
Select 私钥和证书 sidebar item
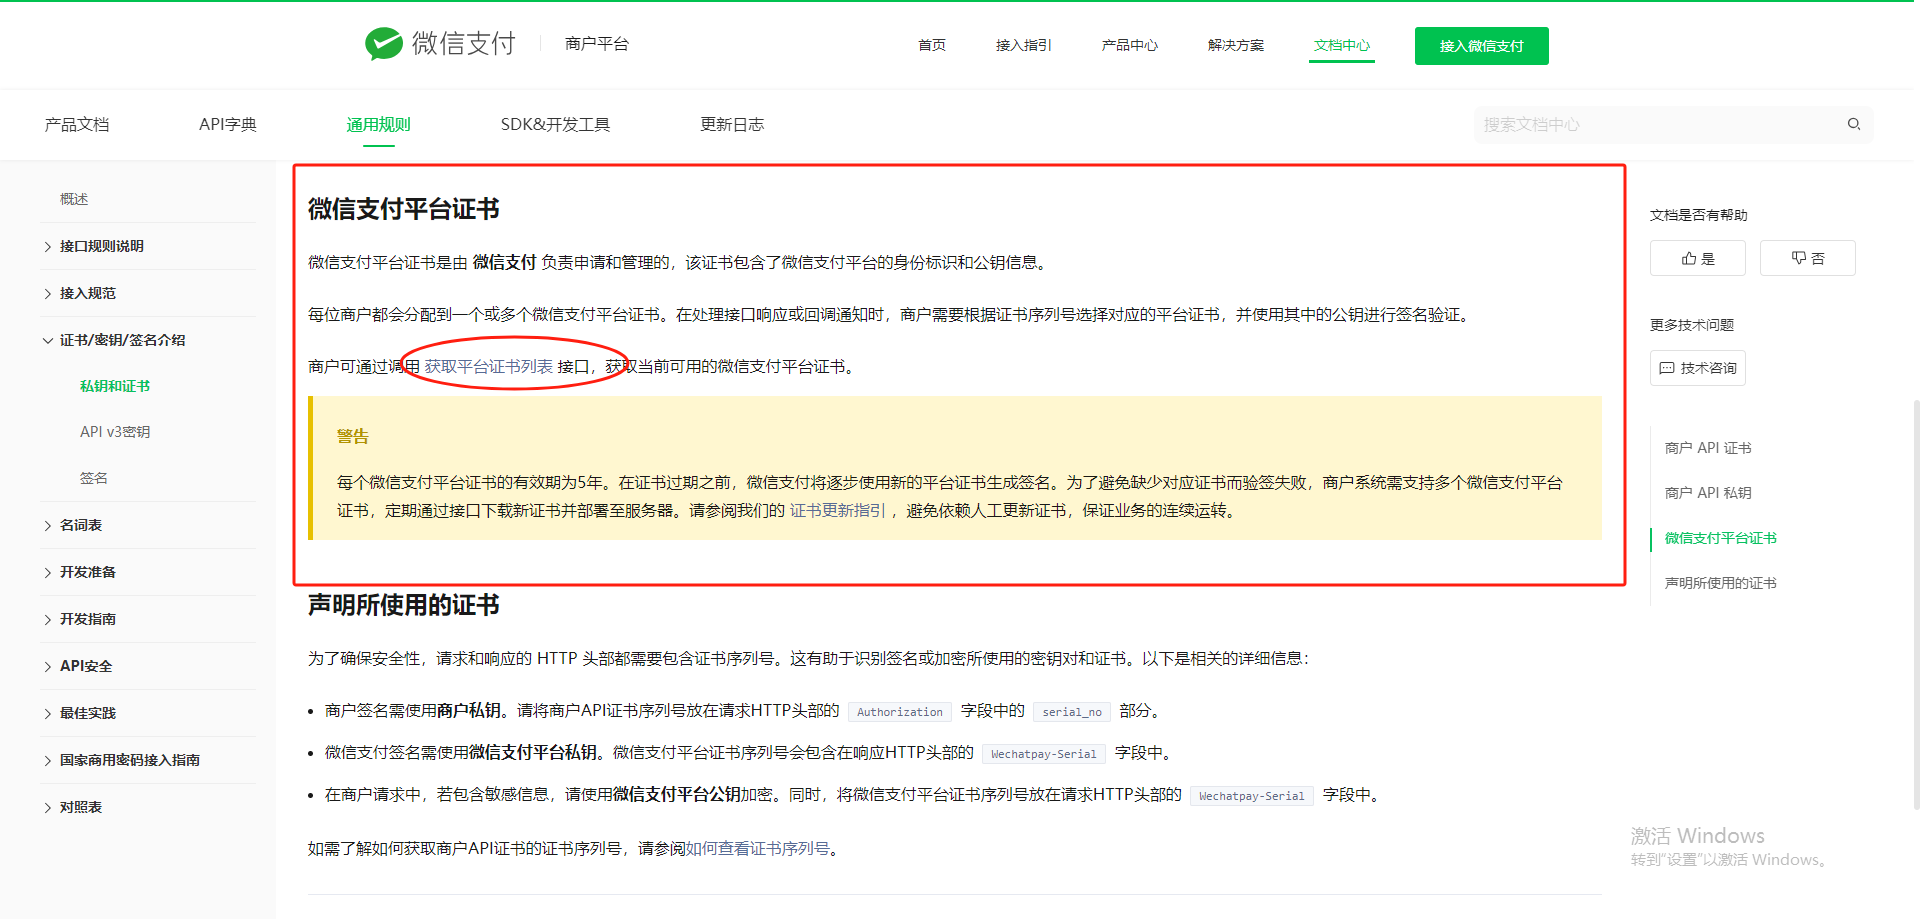tap(115, 386)
